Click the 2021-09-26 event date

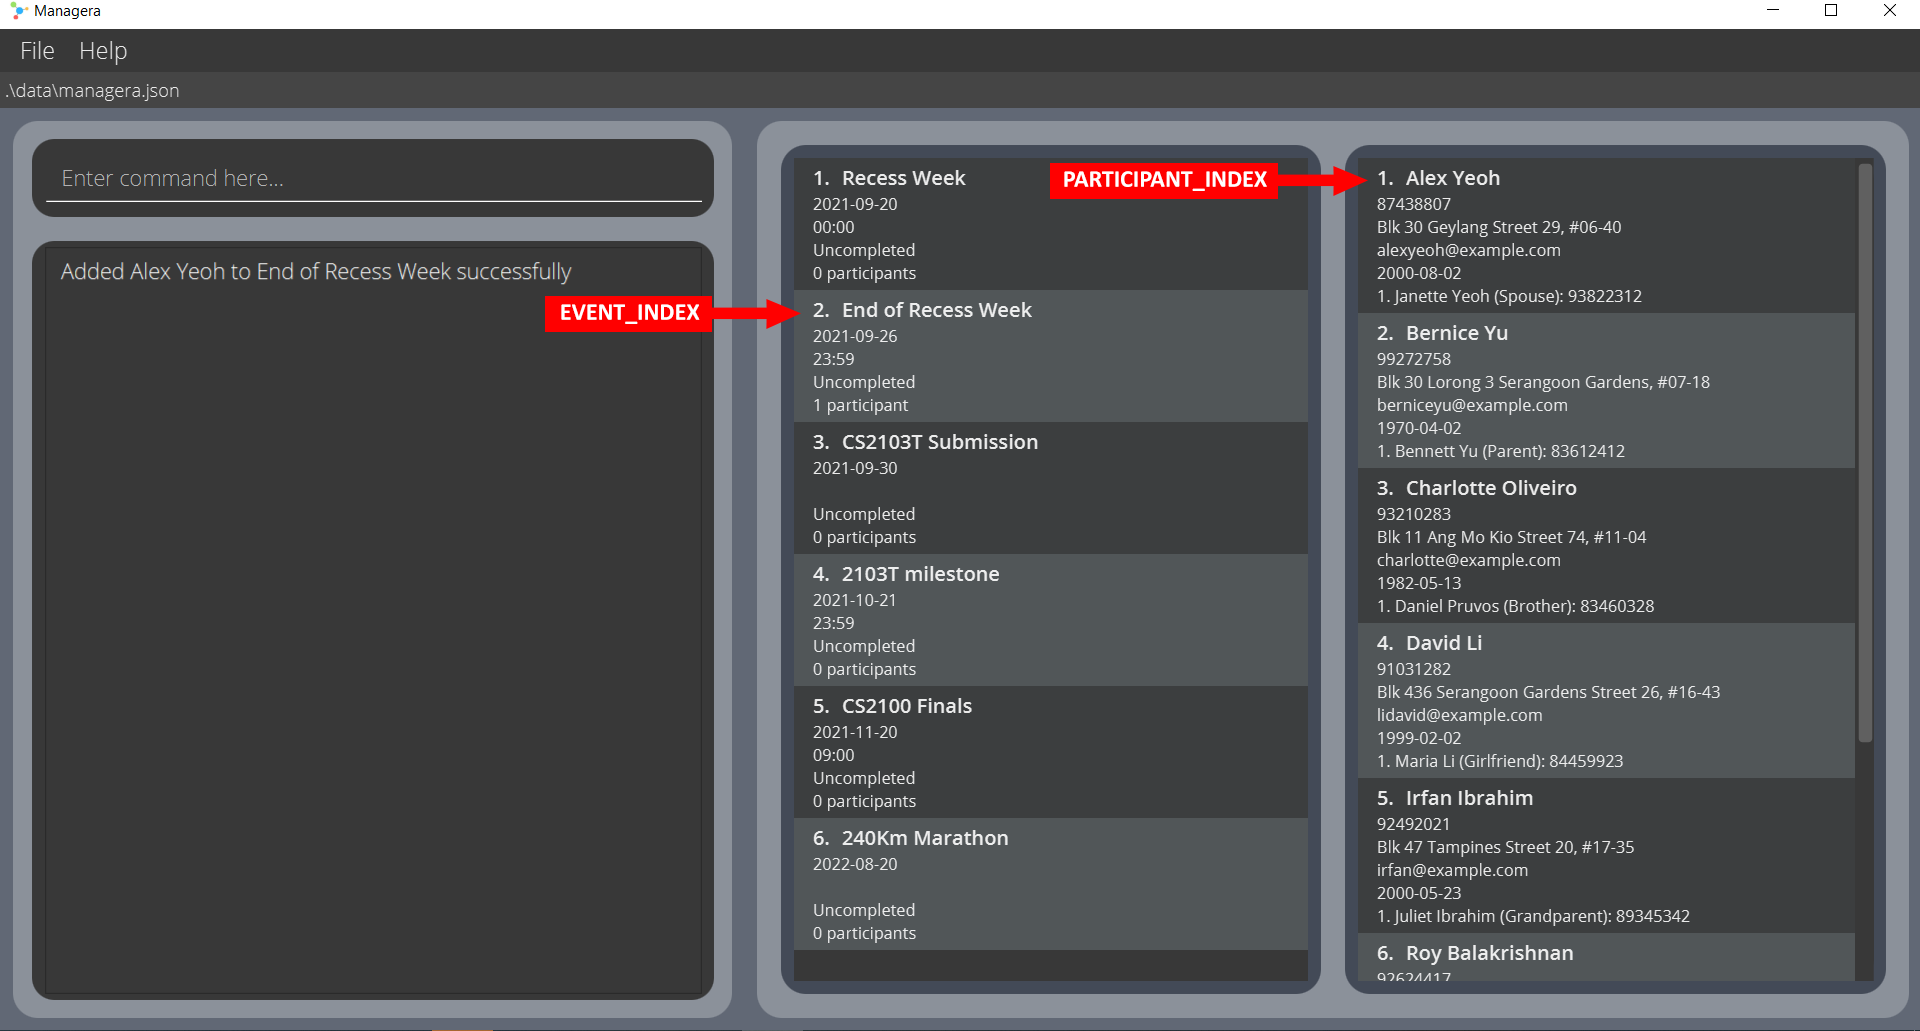tap(855, 336)
